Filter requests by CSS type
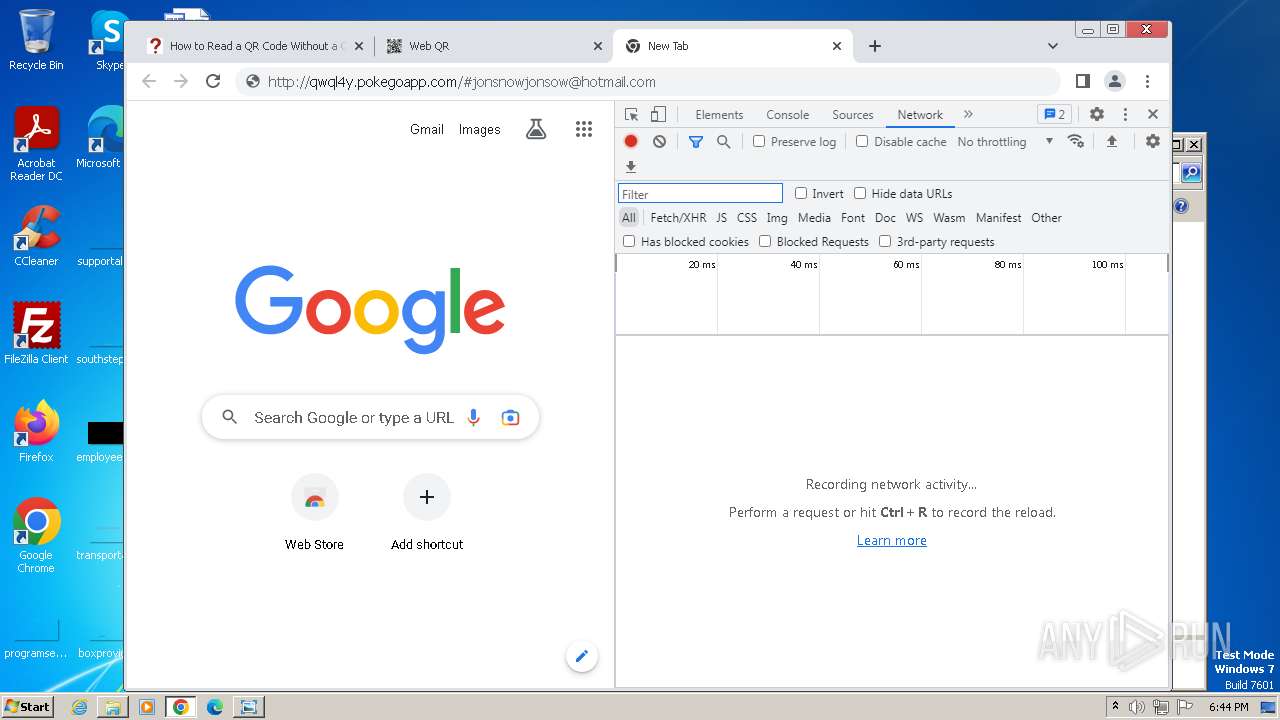The image size is (1280, 720). (x=747, y=217)
